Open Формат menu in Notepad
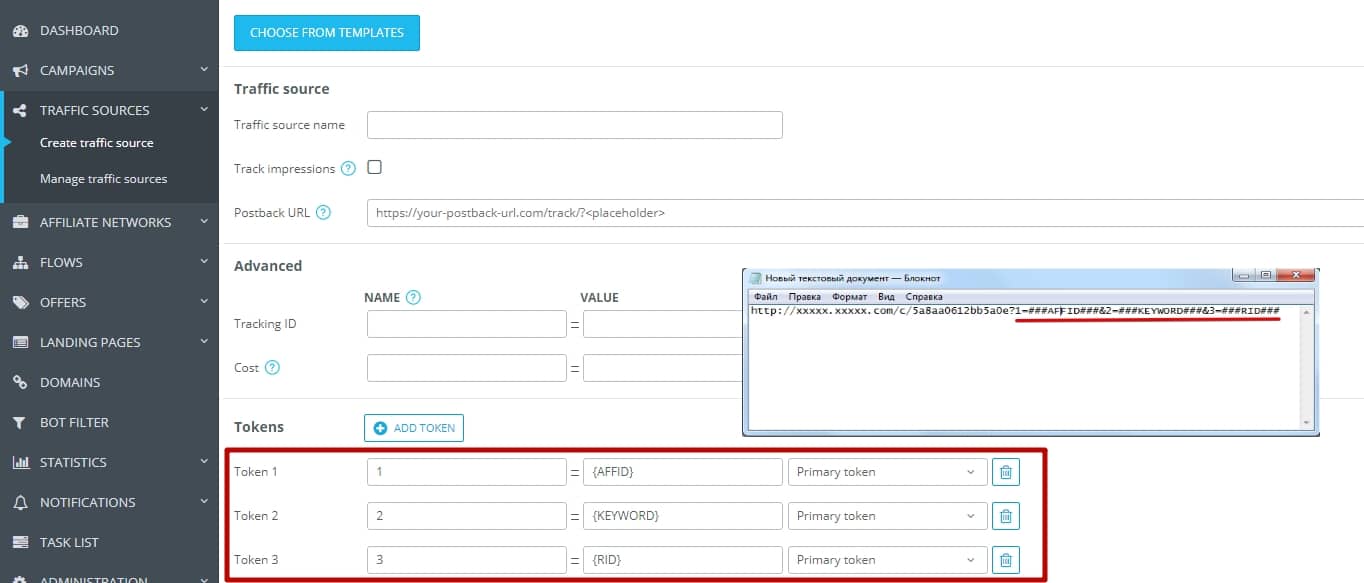 (849, 297)
